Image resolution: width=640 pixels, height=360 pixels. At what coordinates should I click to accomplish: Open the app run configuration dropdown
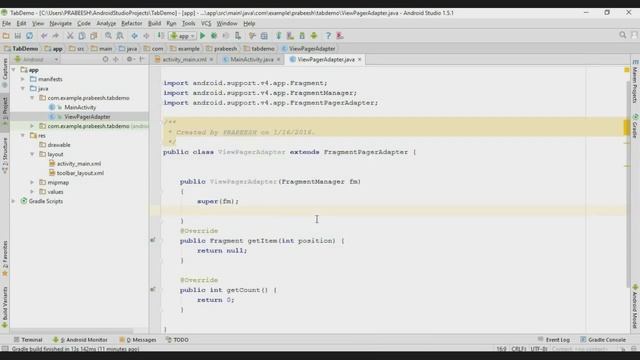(x=182, y=36)
